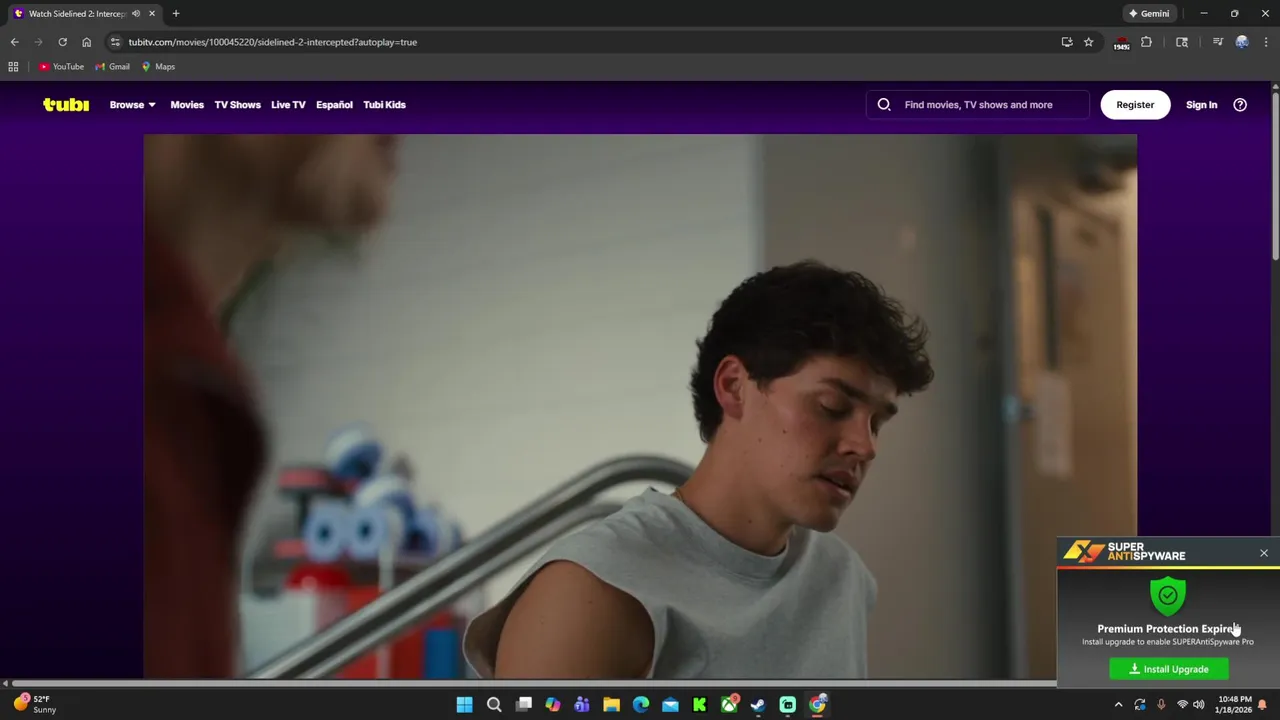The width and height of the screenshot is (1280, 720).
Task: Open File Explorer from taskbar
Action: (611, 705)
